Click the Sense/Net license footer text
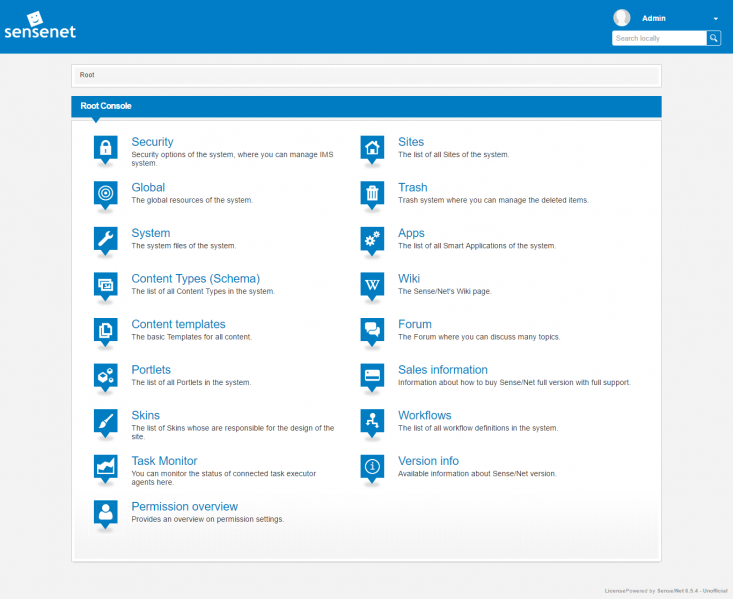 pos(666,591)
